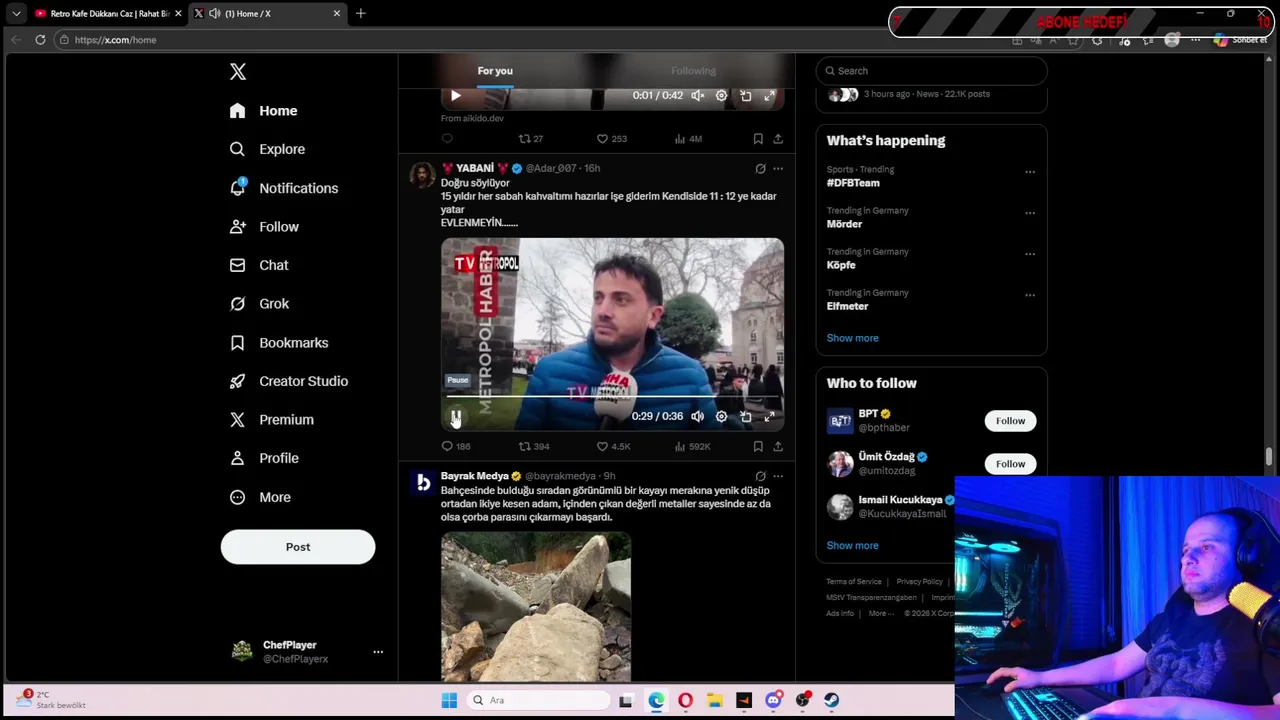Open more options for Mörder trend

pos(1029,213)
